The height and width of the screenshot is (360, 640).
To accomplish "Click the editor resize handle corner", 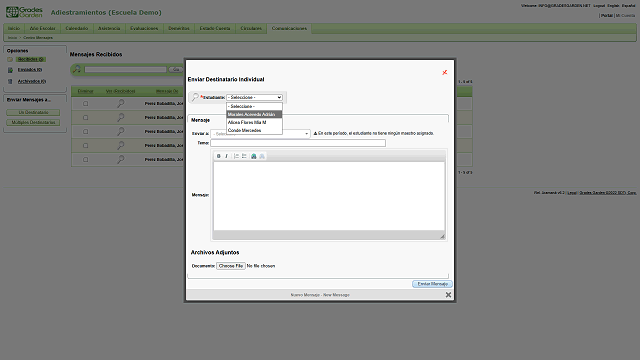I will click(x=442, y=236).
